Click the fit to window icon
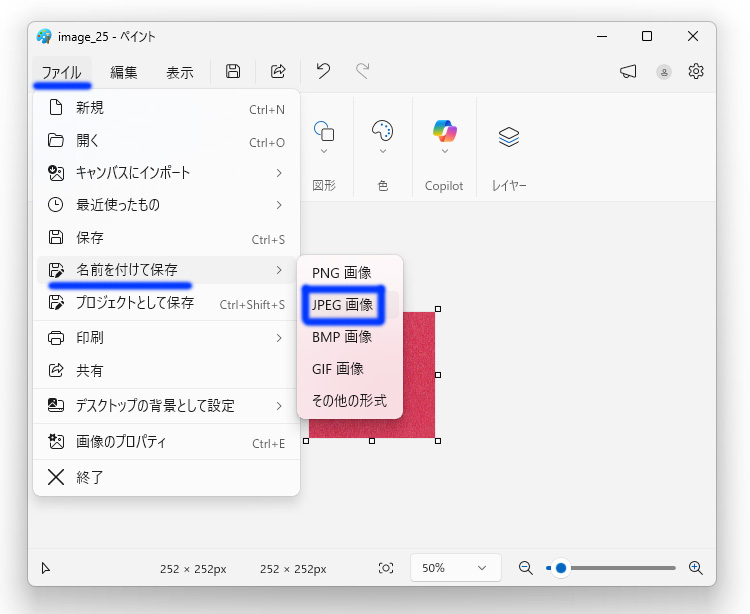The width and height of the screenshot is (750, 614). pos(386,568)
